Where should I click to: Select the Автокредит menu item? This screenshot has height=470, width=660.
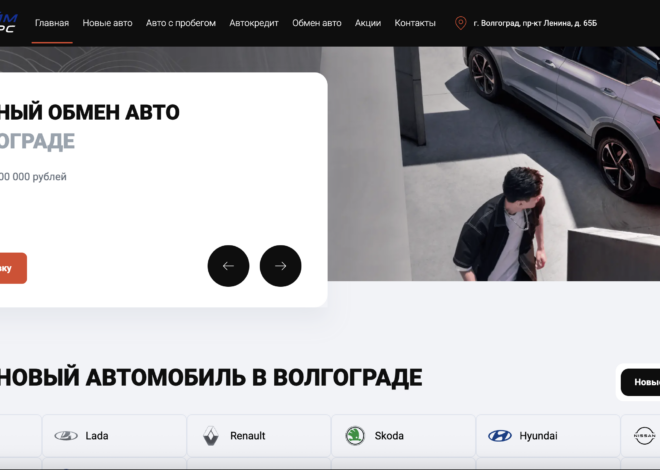[254, 23]
